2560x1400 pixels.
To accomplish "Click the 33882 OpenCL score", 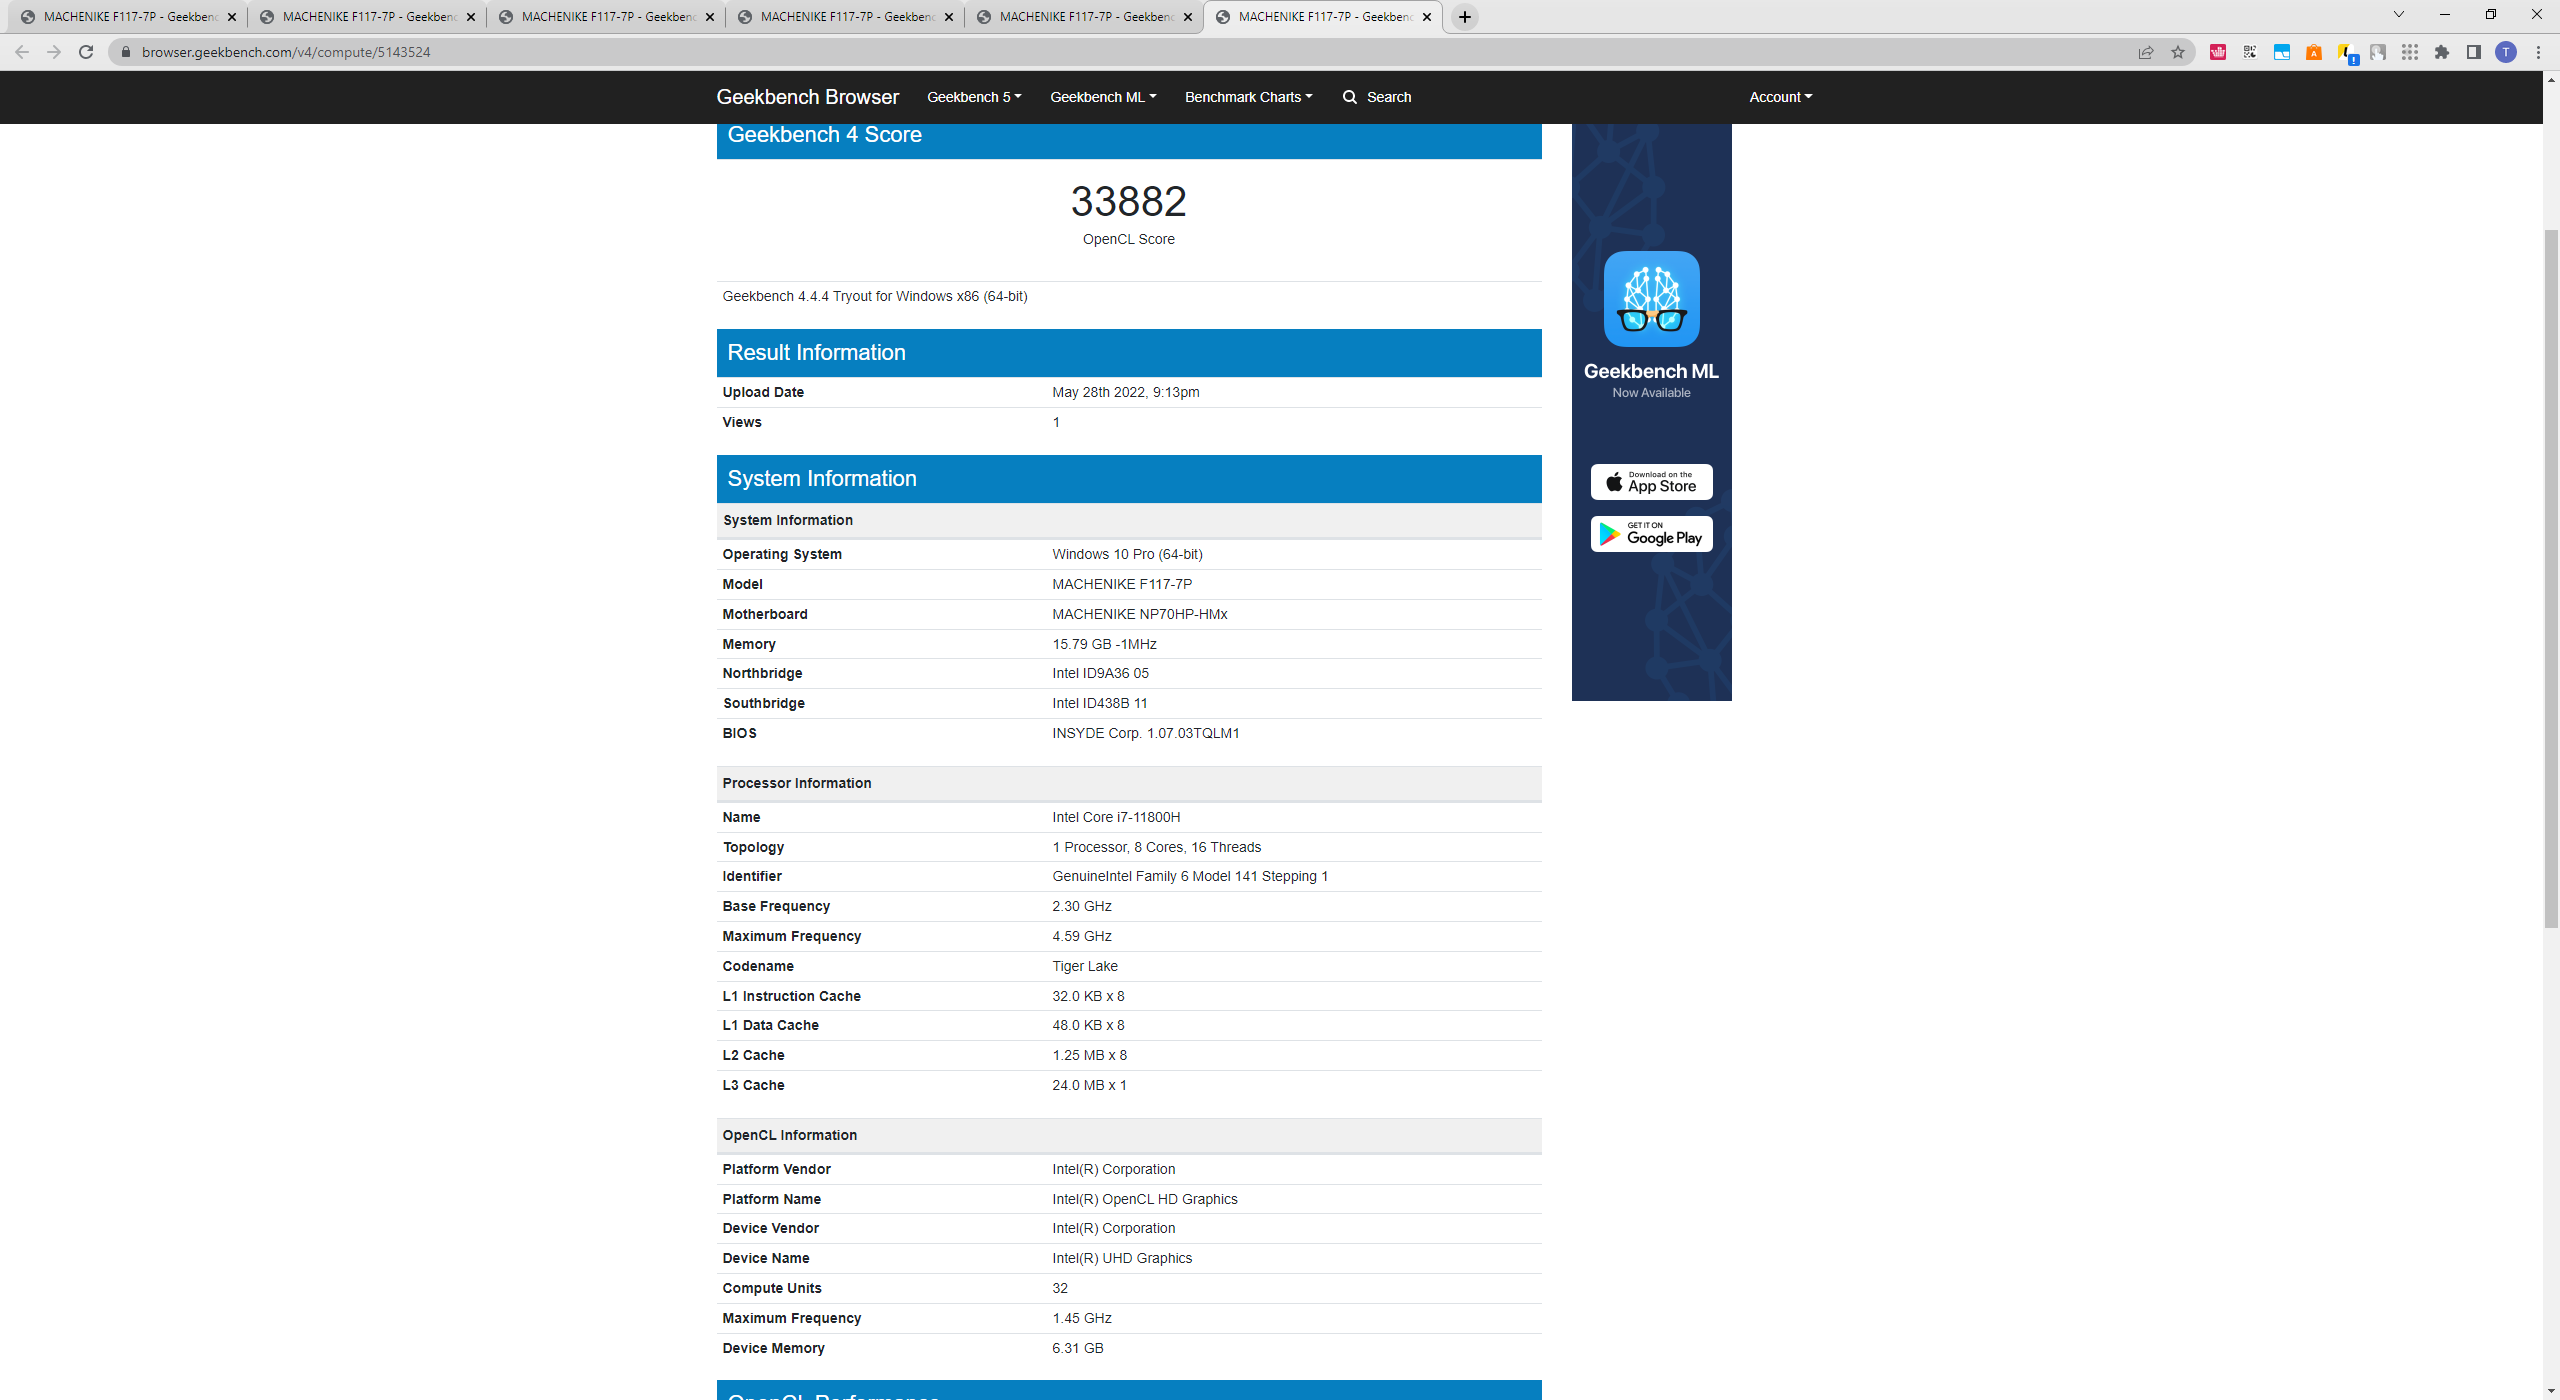I will click(x=1128, y=201).
